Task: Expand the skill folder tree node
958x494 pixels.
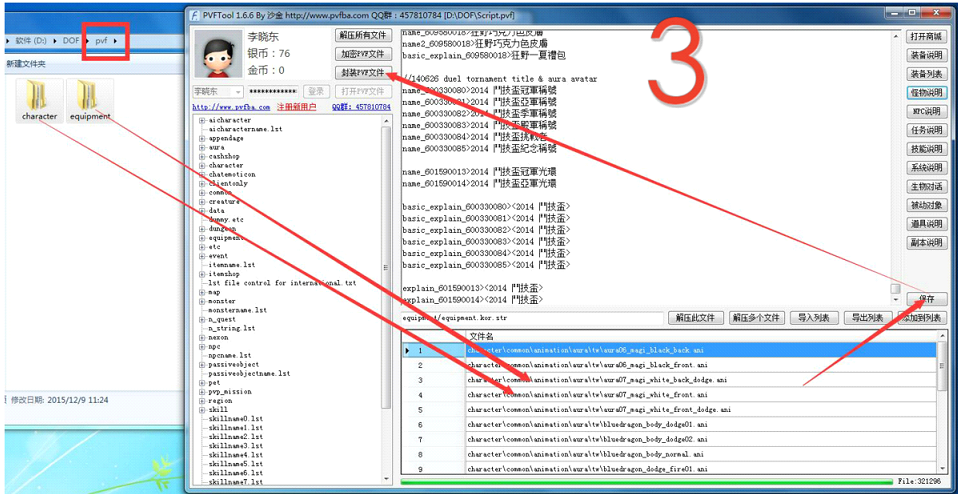Action: pyautogui.click(x=202, y=409)
